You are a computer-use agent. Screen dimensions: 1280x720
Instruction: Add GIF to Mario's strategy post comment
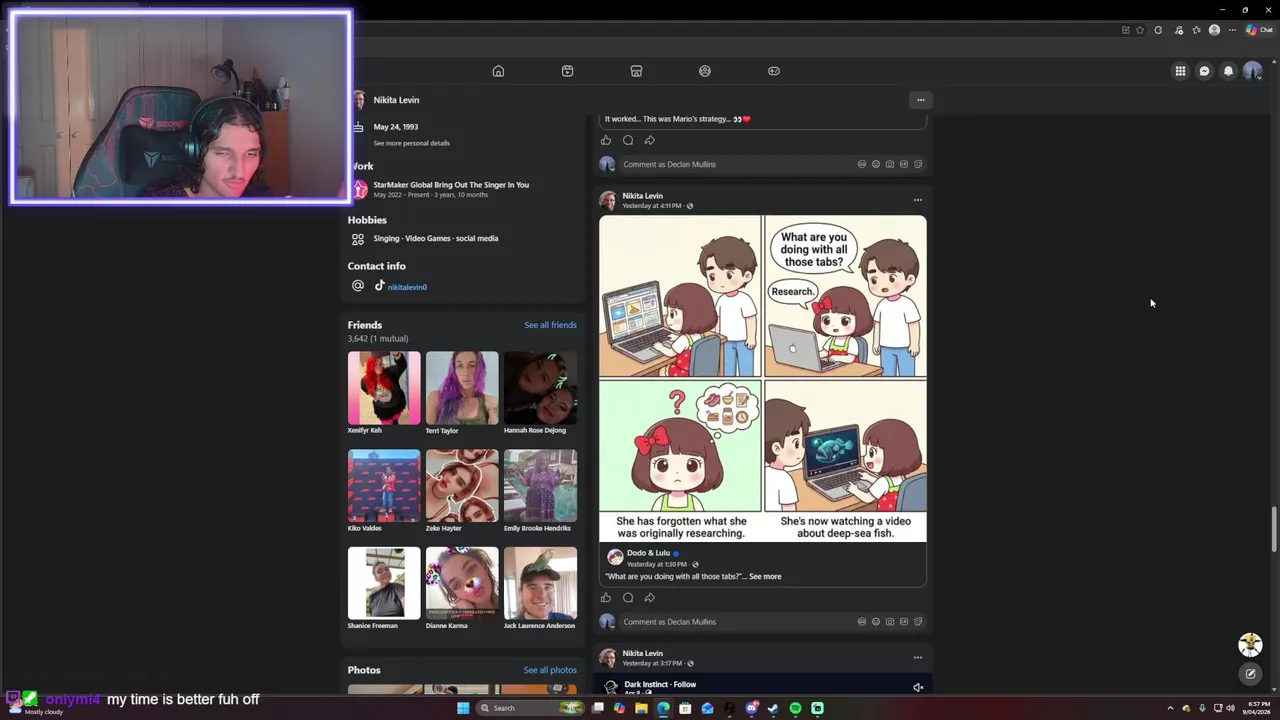pos(904,164)
